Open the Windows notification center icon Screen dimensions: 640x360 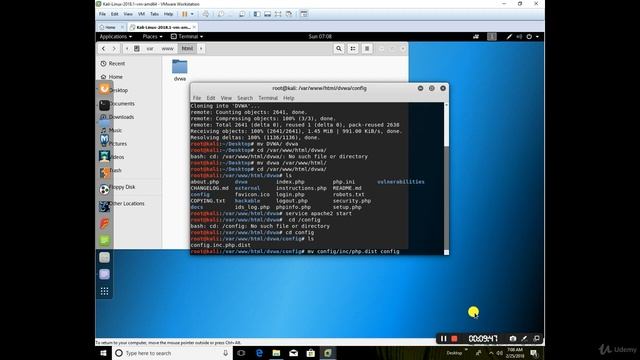534,353
